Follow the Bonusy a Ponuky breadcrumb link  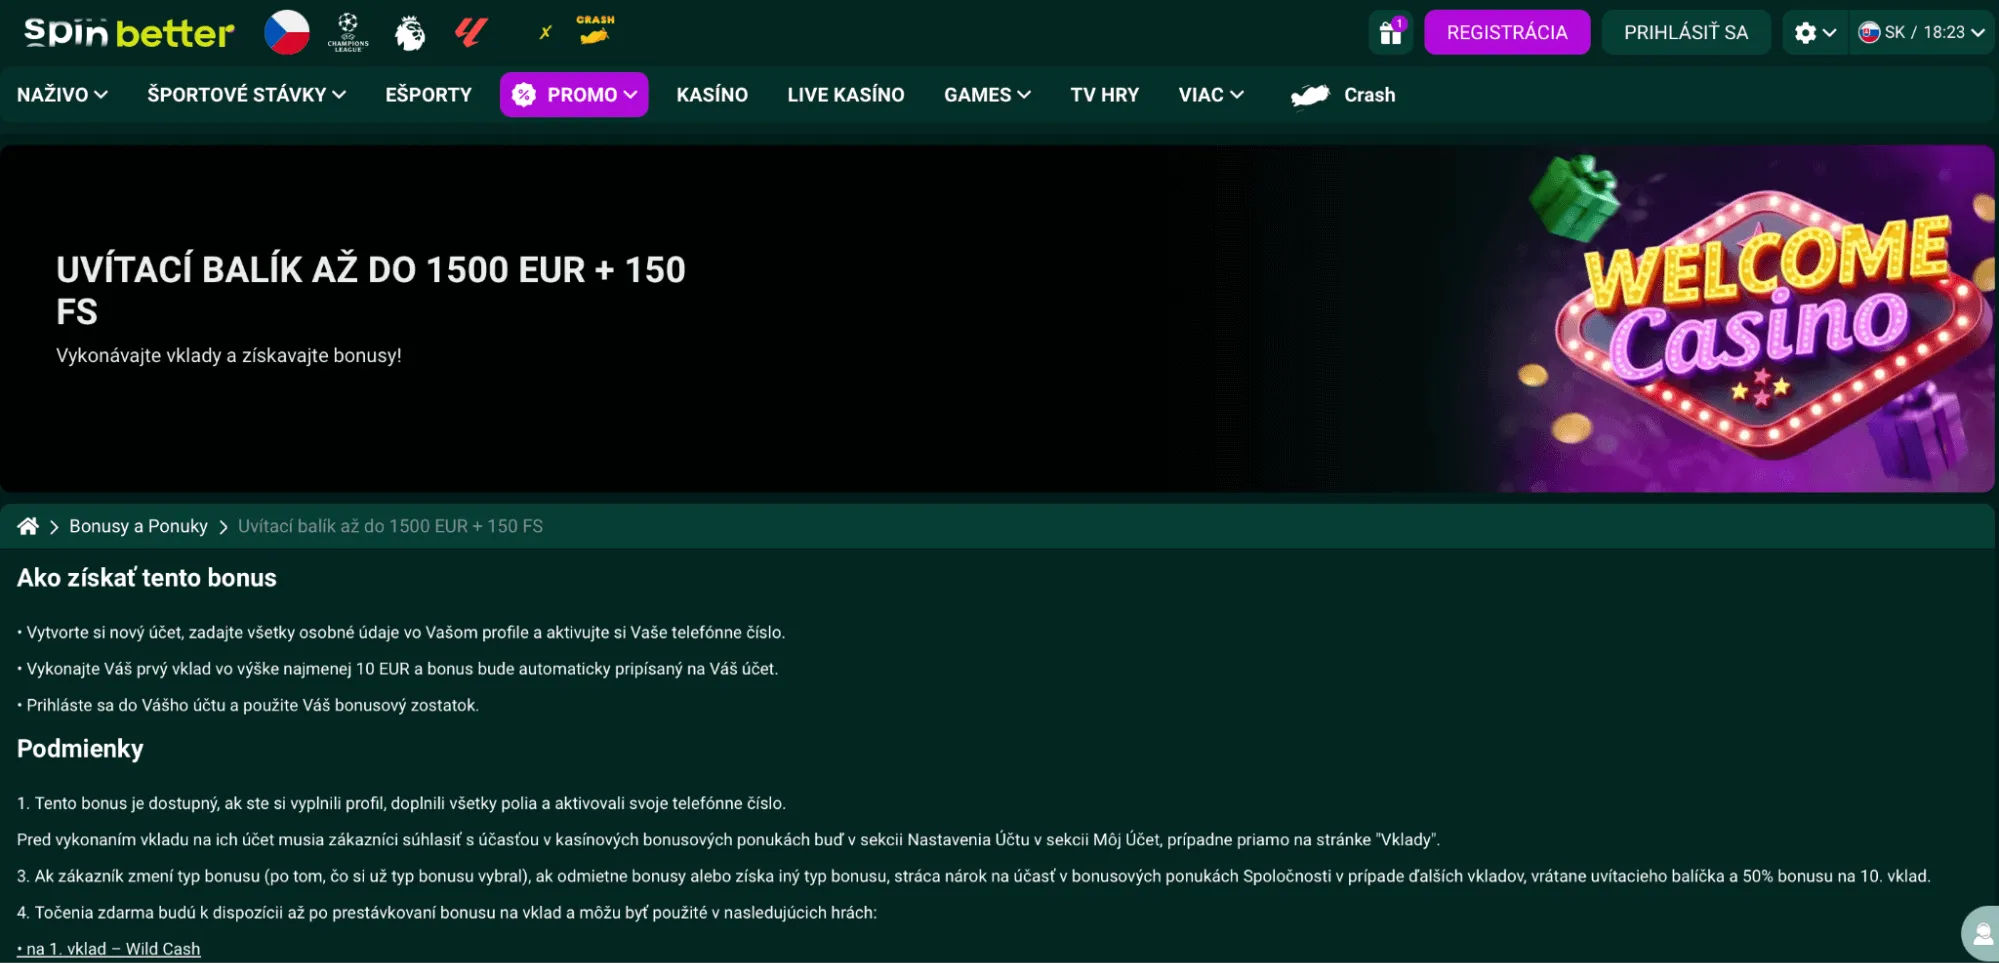(x=138, y=526)
